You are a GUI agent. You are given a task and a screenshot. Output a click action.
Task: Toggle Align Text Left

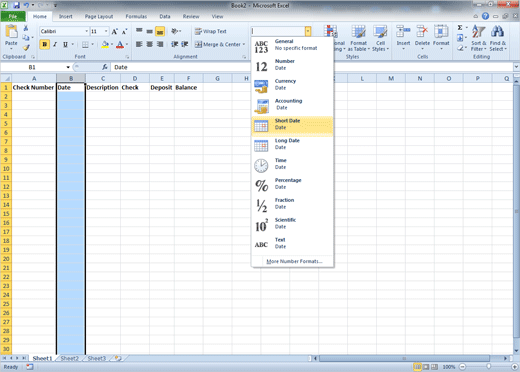pyautogui.click(x=139, y=44)
